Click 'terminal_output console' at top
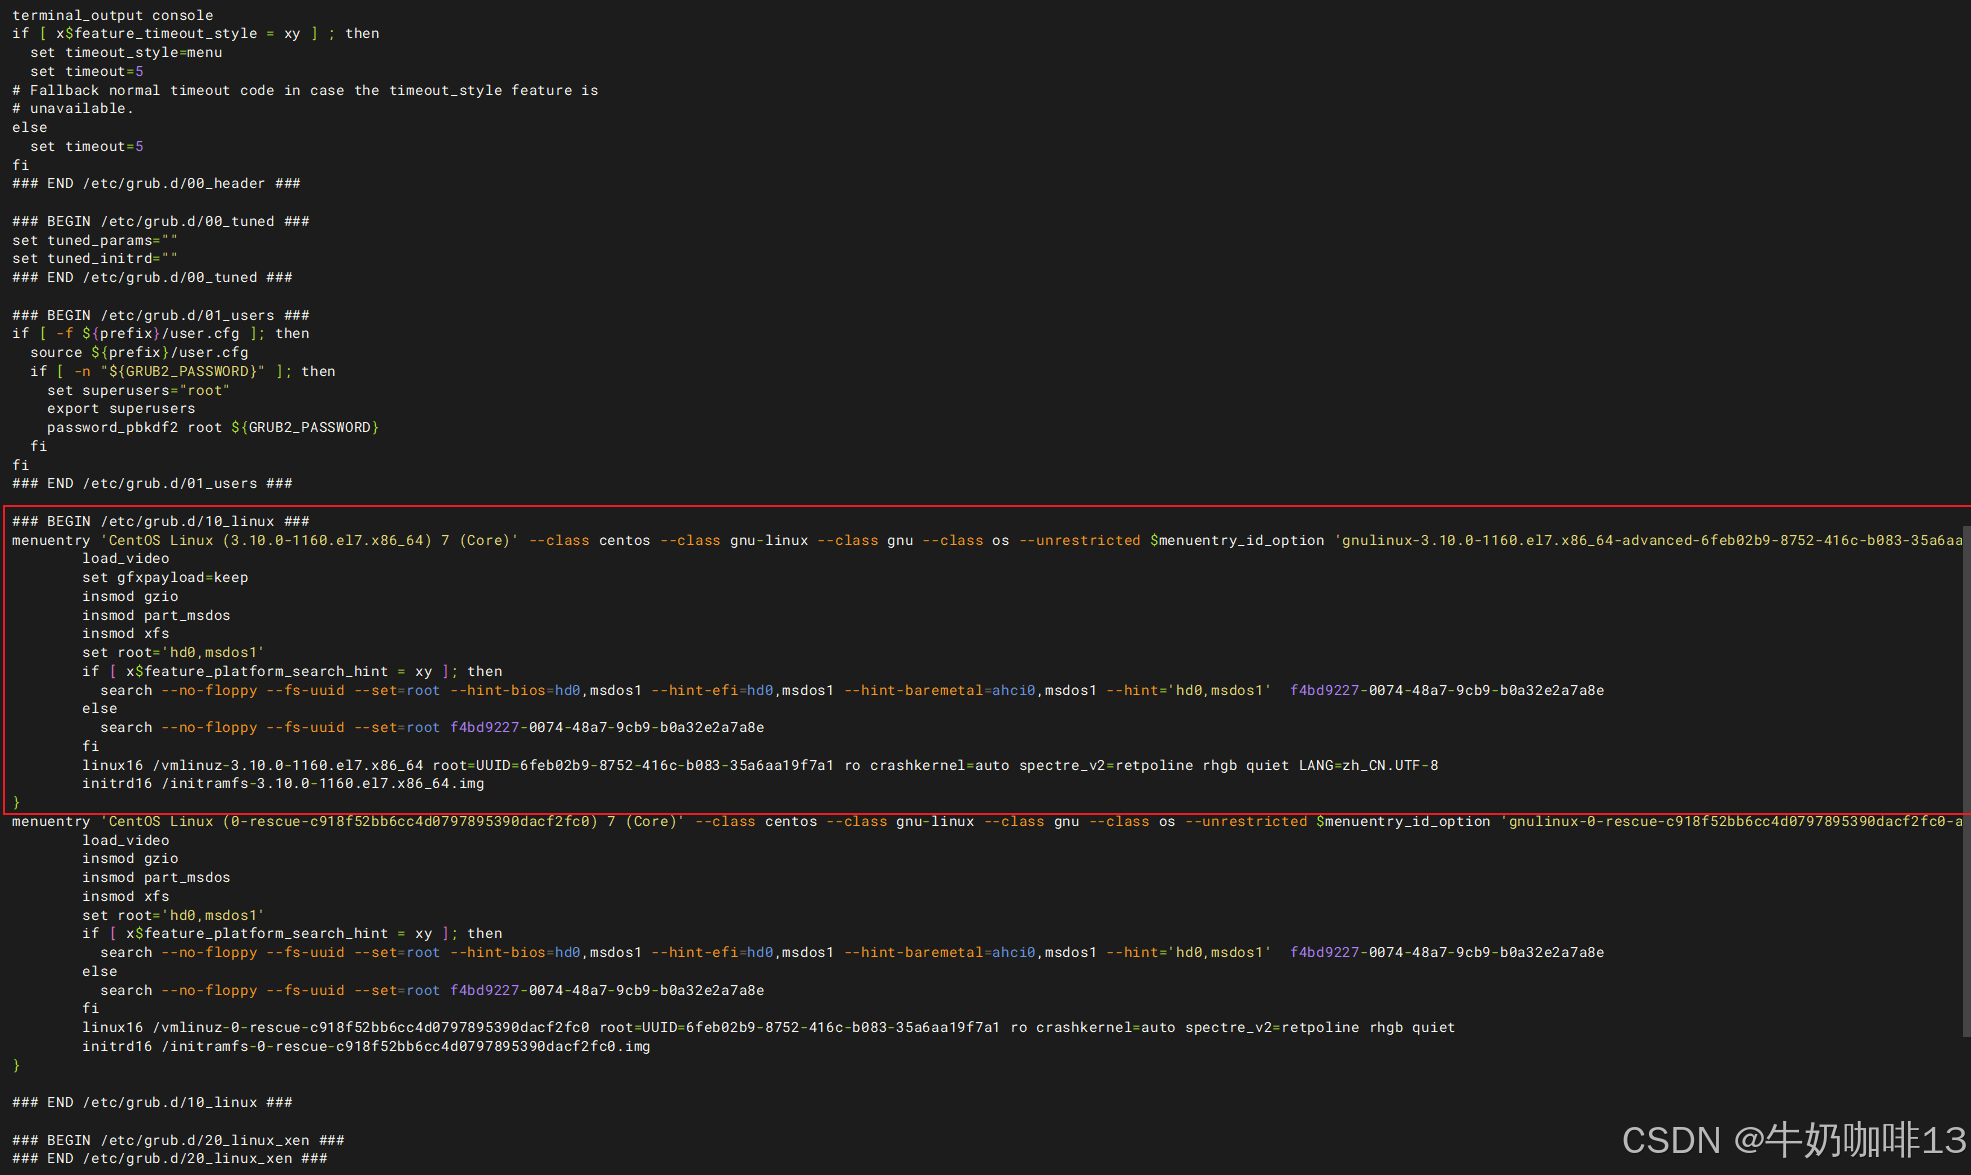Viewport: 1971px width, 1175px height. tap(112, 15)
